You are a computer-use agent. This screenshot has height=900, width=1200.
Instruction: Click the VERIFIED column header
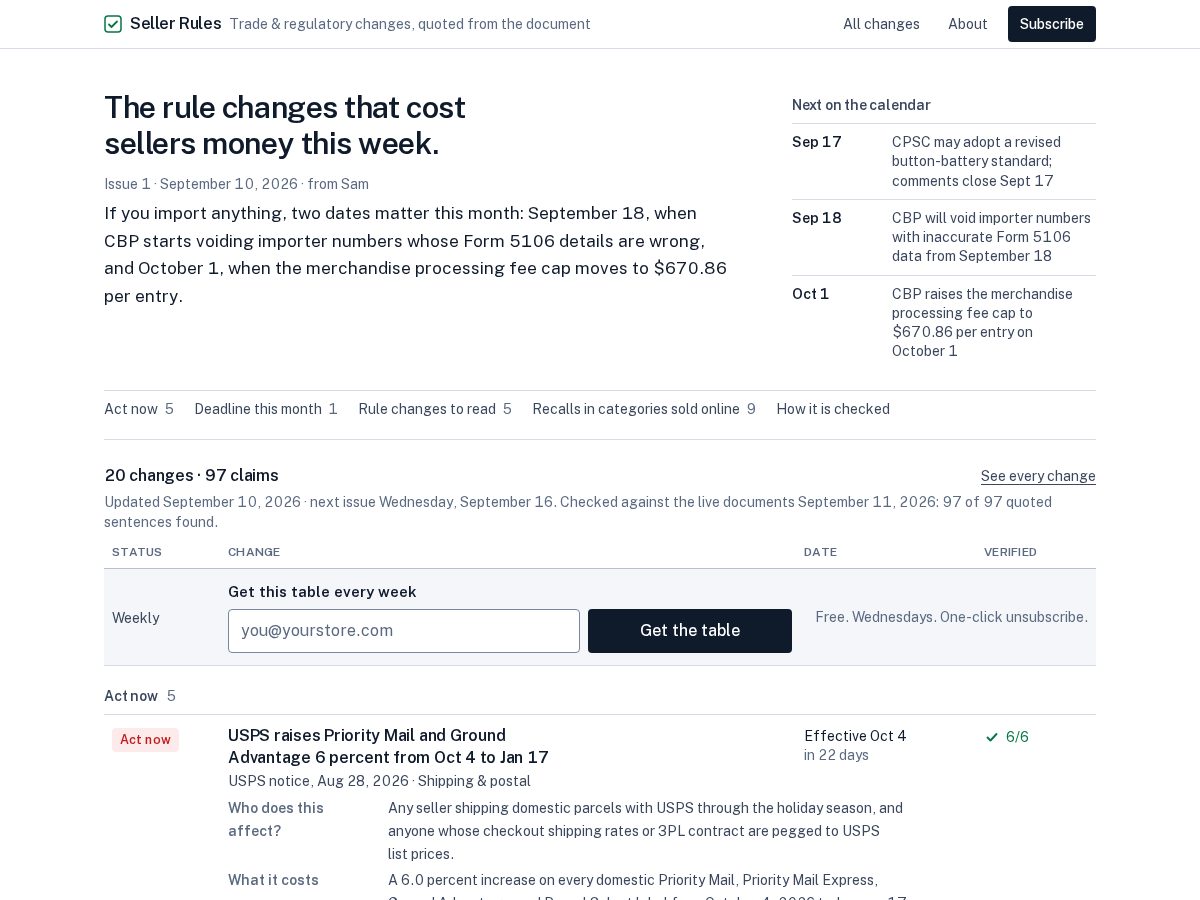pos(1010,552)
